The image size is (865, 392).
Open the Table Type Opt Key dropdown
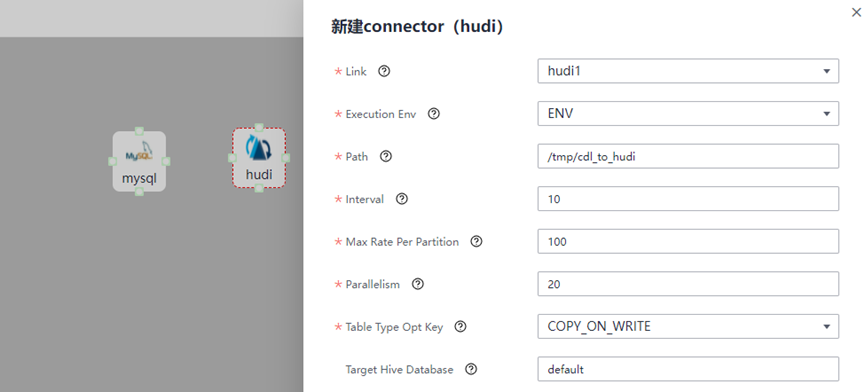(688, 326)
